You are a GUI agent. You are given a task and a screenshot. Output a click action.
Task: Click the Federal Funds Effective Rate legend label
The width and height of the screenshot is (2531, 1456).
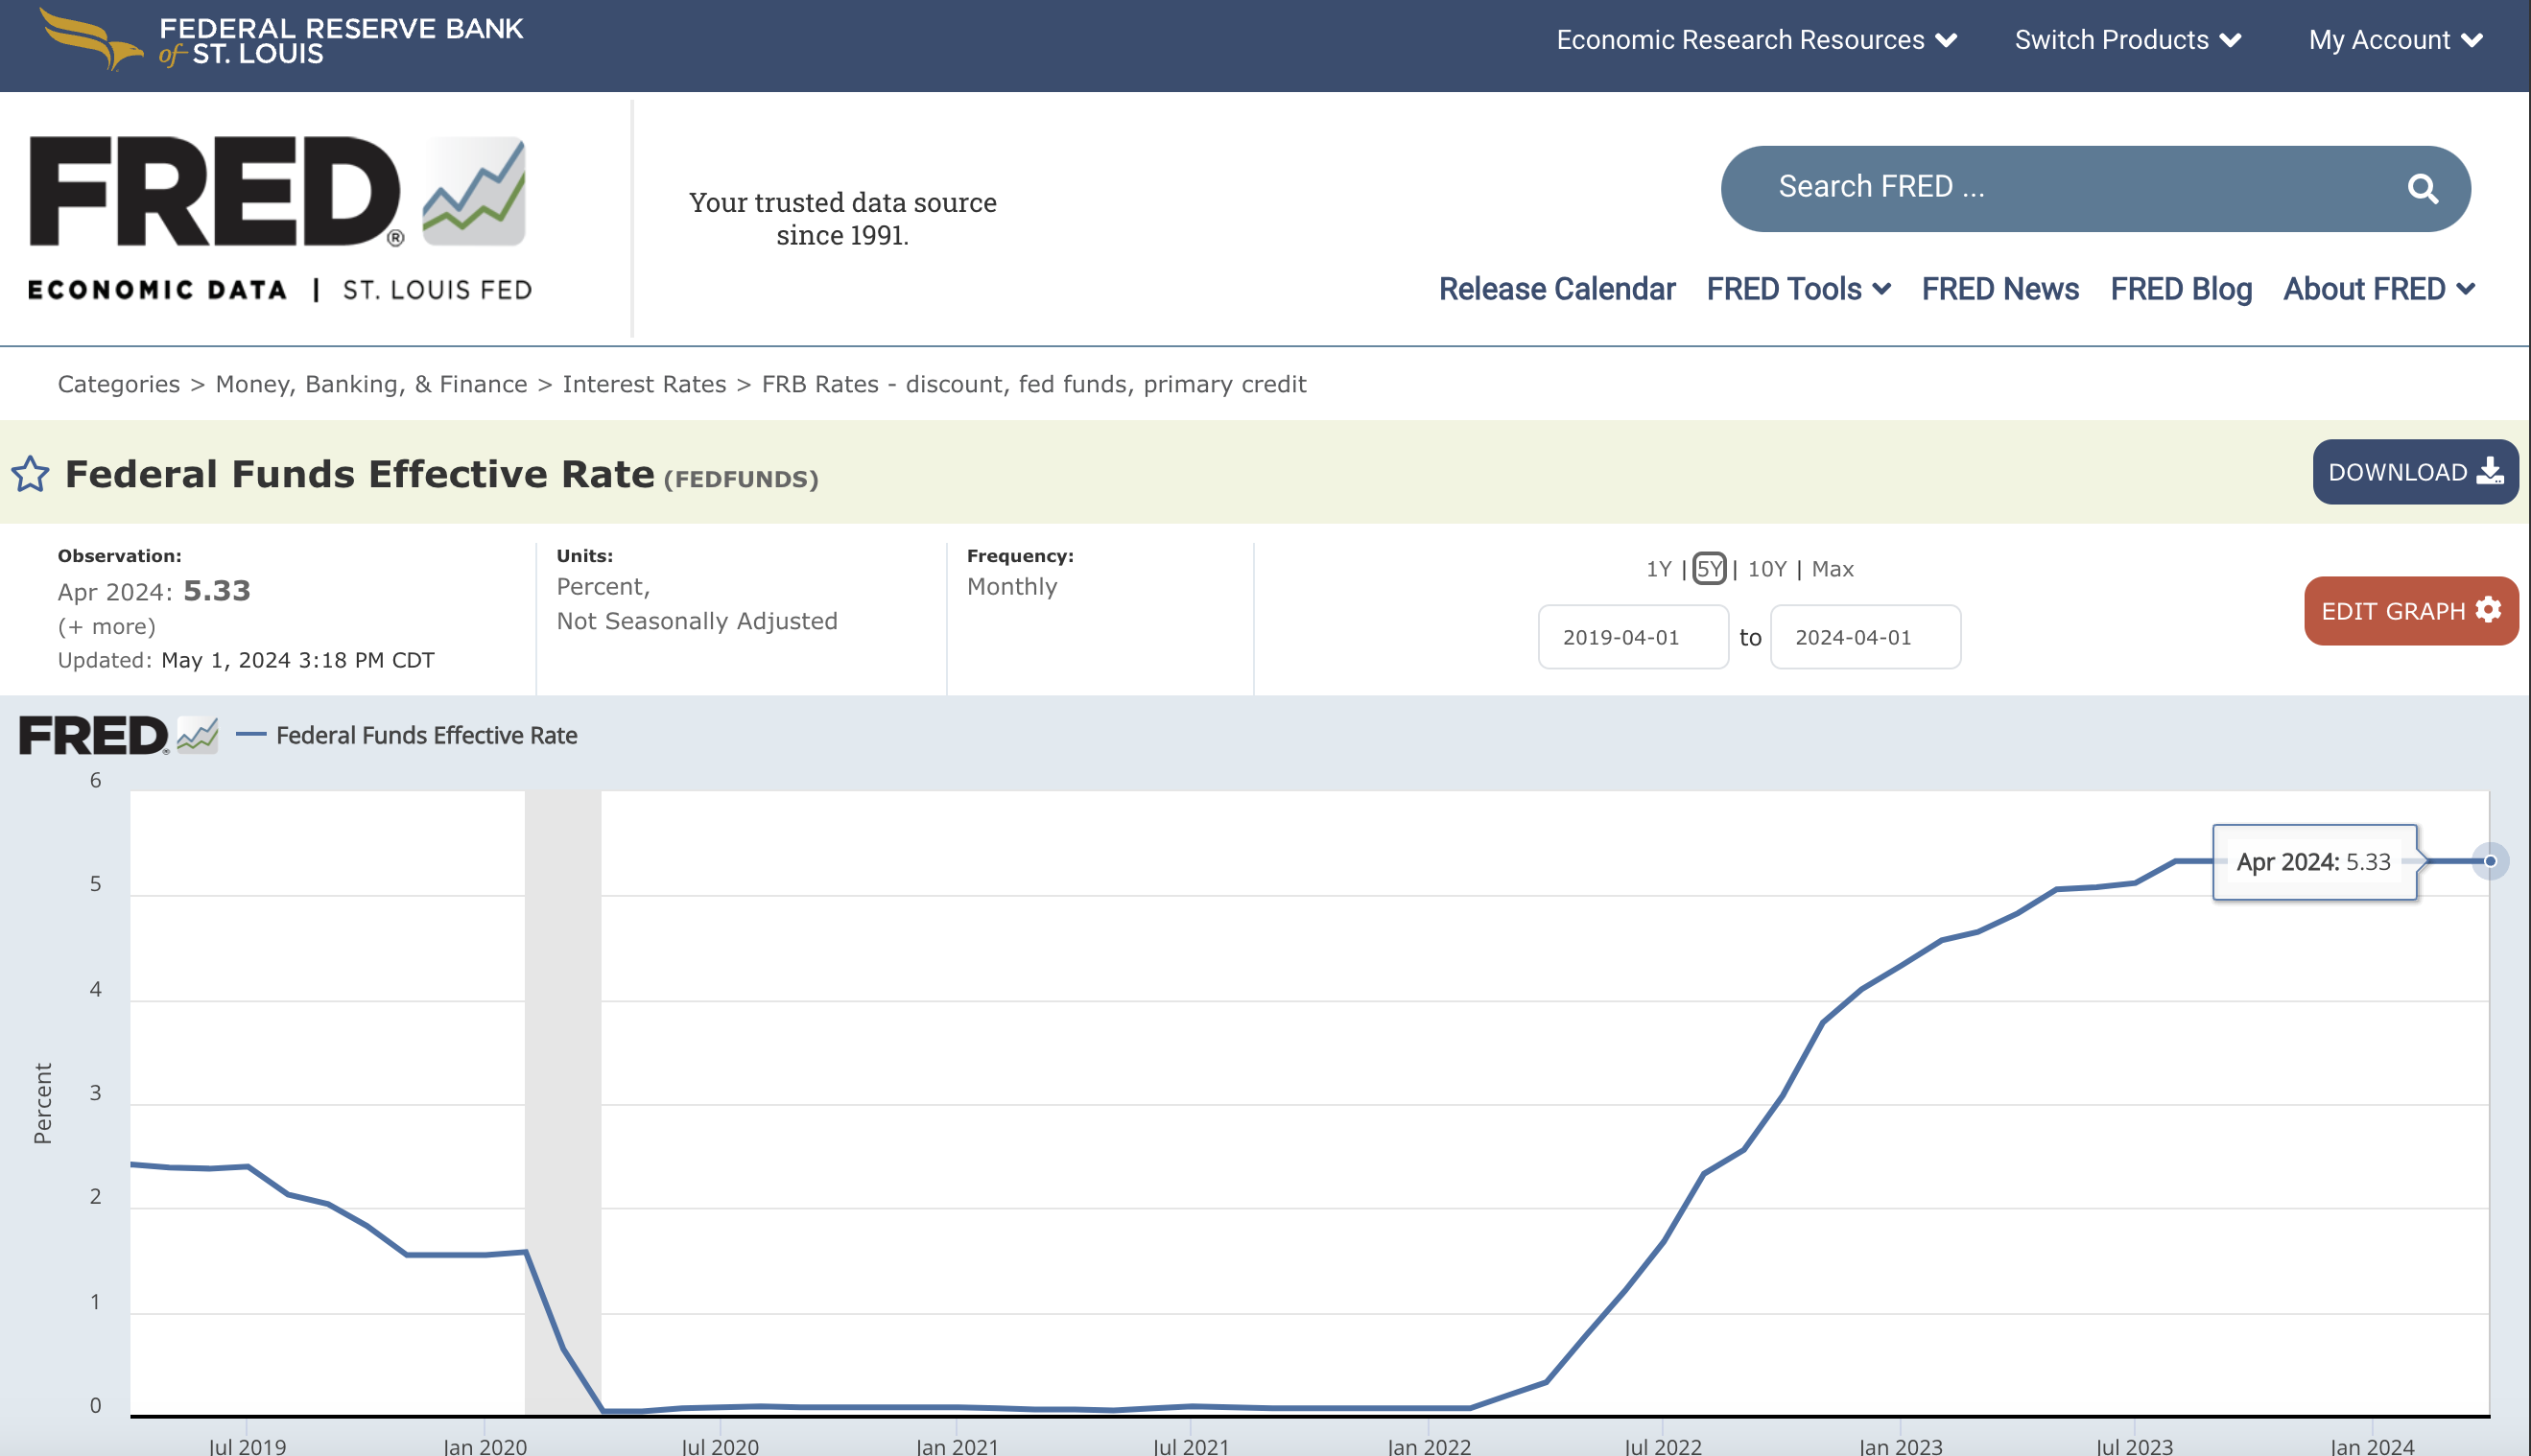[426, 736]
